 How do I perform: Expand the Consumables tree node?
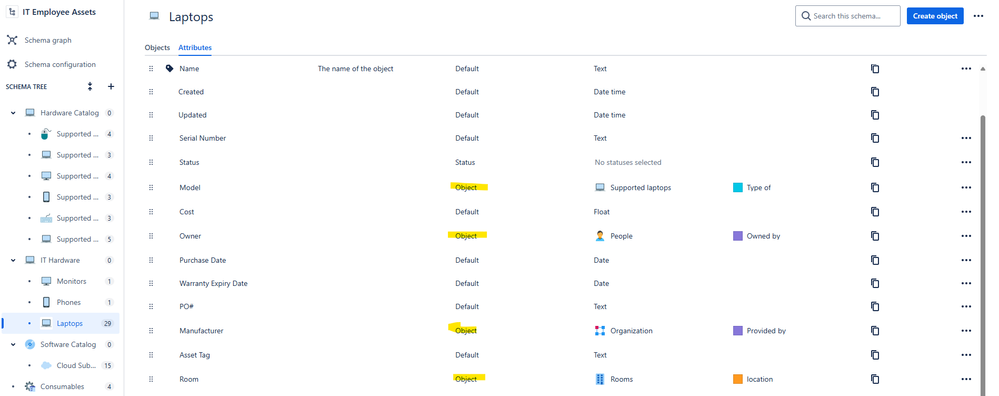coord(13,386)
